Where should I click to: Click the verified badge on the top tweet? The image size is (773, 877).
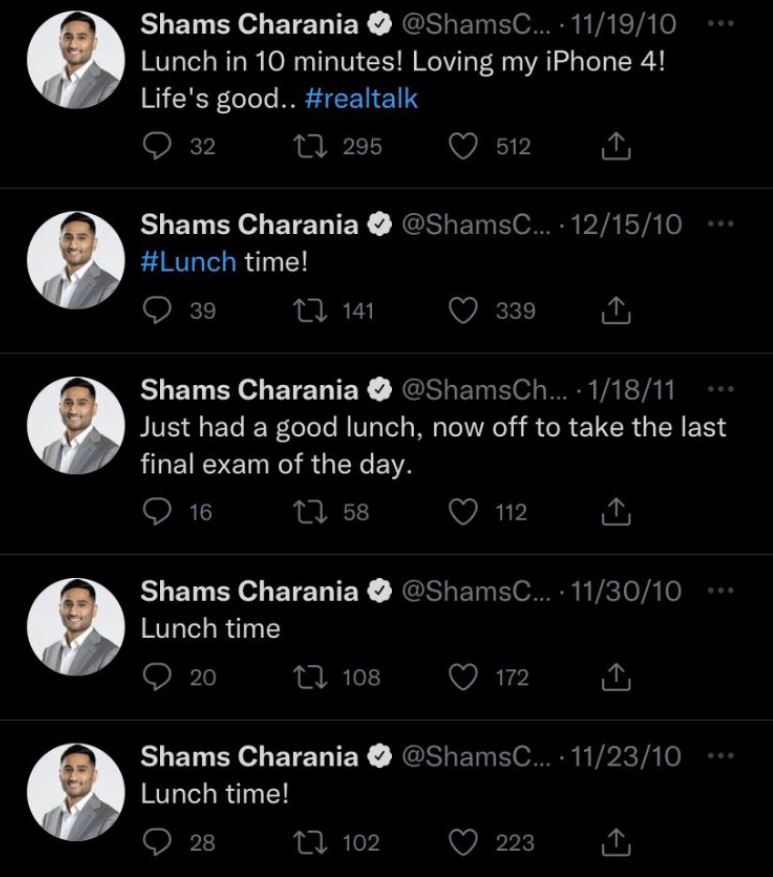tap(379, 24)
